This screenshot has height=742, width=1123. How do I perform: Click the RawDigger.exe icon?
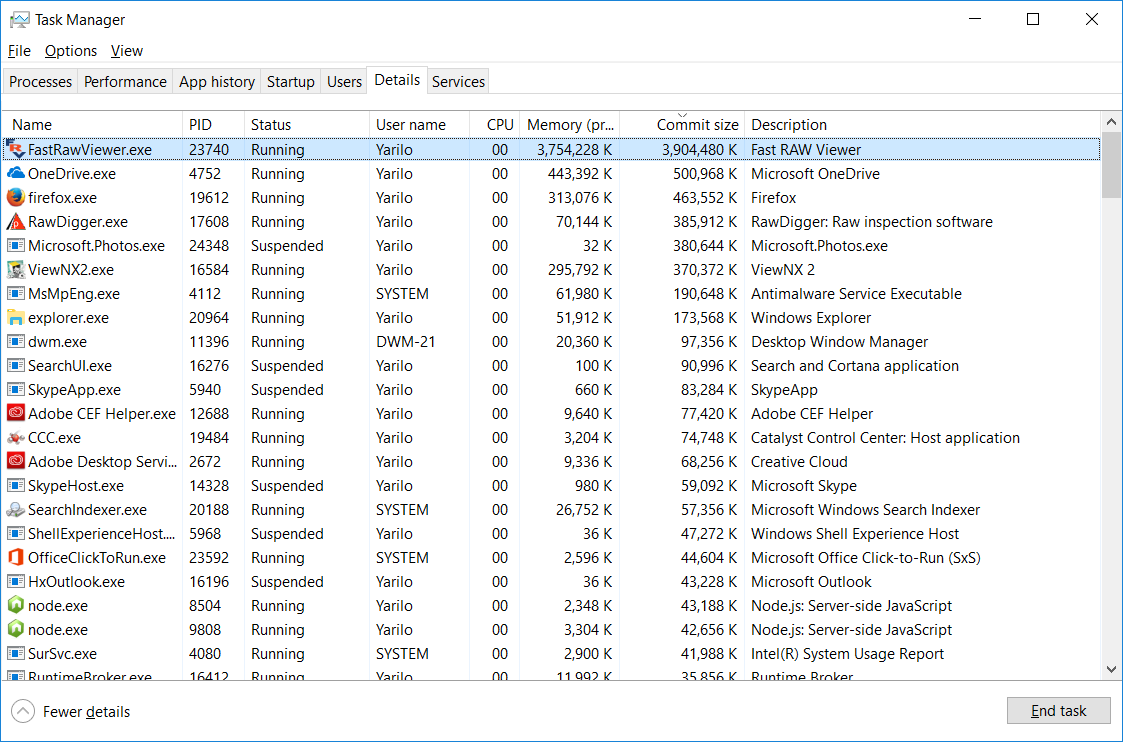15,222
